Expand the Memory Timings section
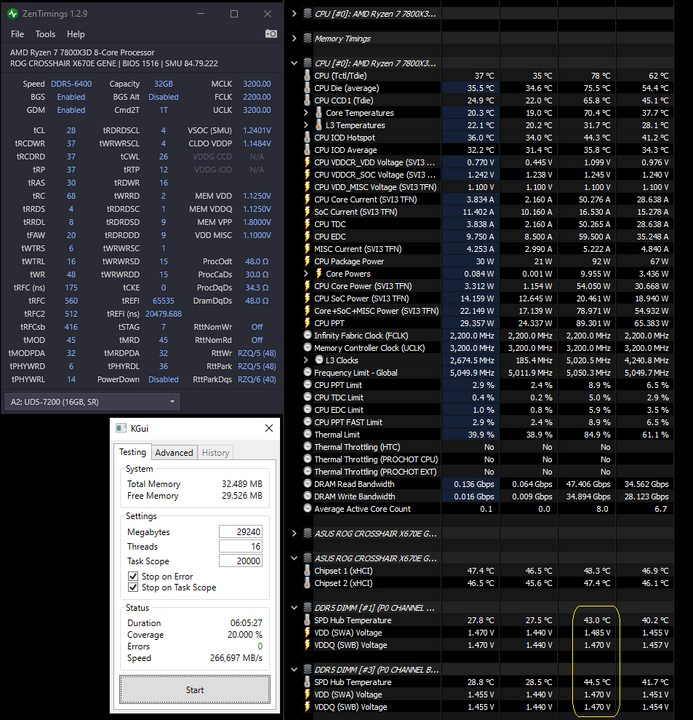 click(x=294, y=39)
